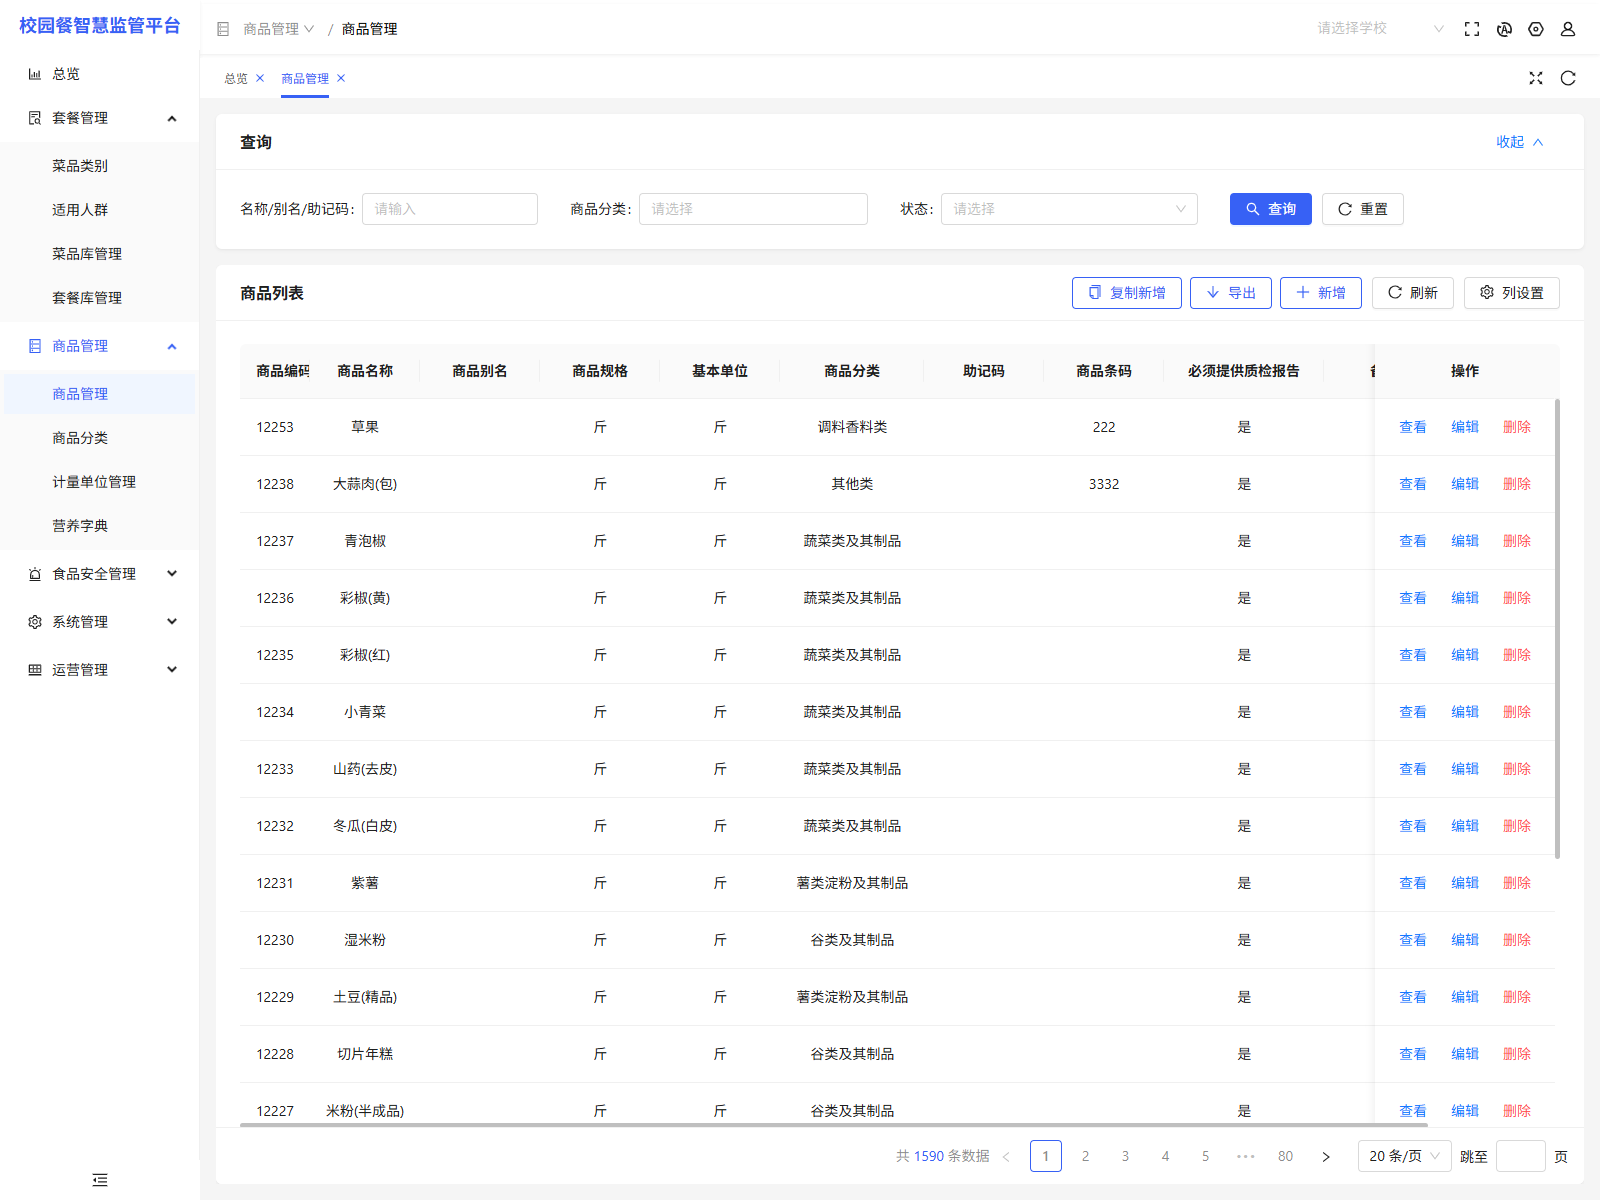Select 商品分类 in the sidebar
1600x1200 pixels.
[80, 438]
